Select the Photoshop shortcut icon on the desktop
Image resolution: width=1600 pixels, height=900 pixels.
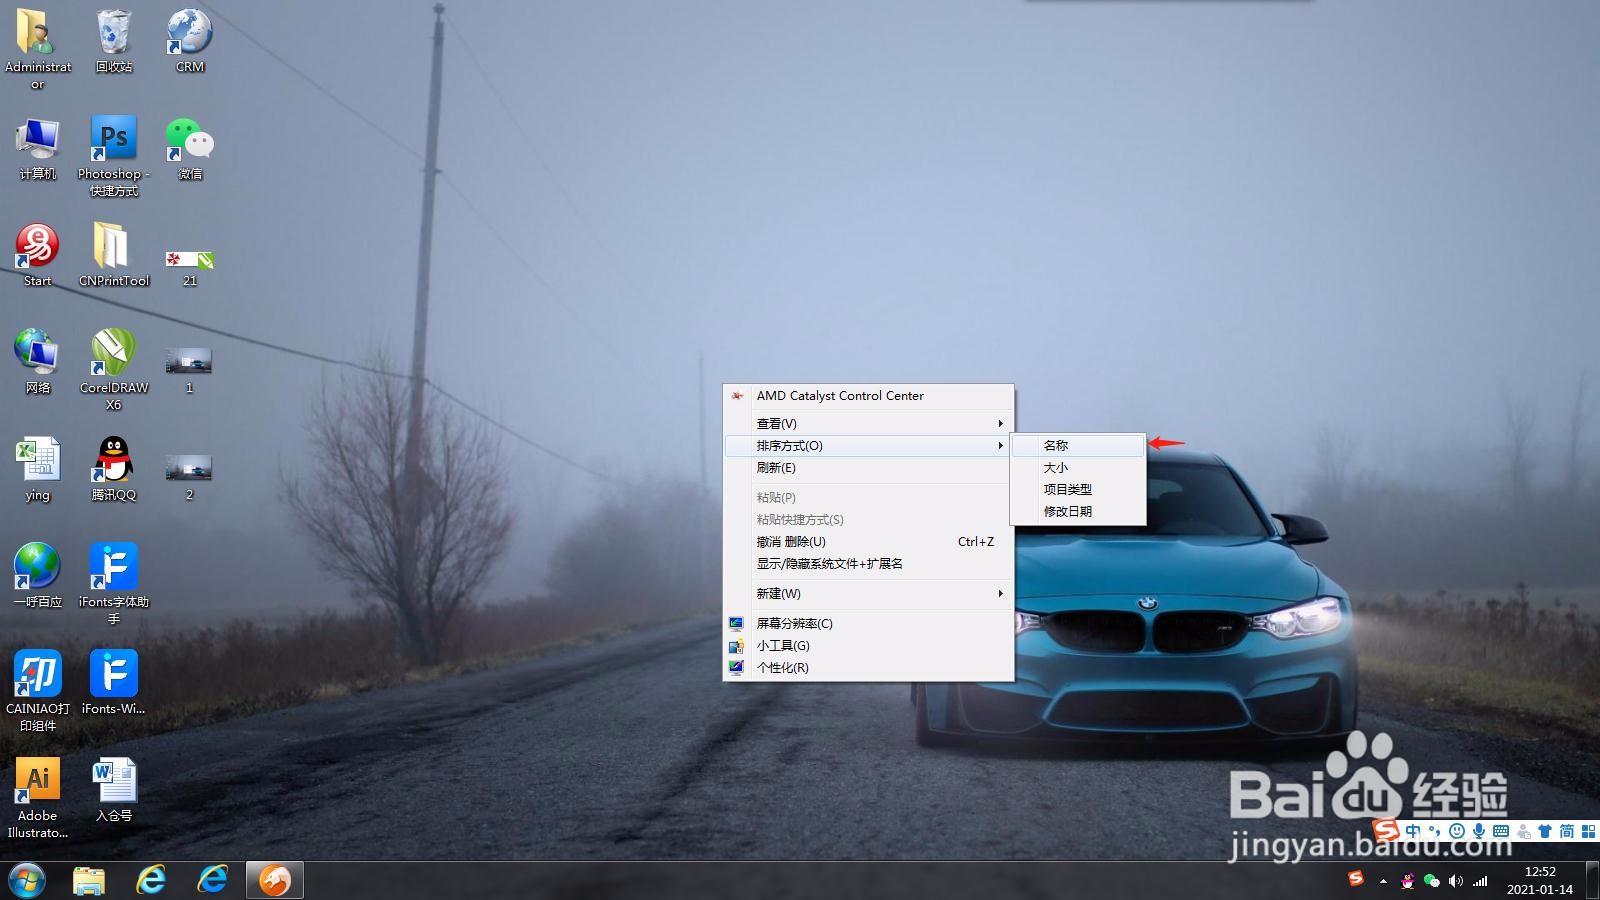pyautogui.click(x=114, y=140)
